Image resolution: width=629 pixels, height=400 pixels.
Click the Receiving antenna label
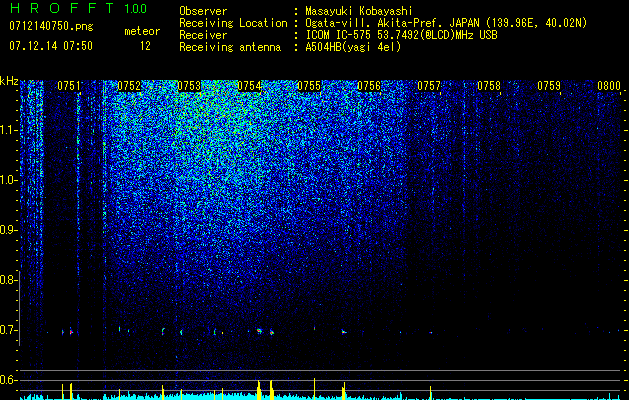pyautogui.click(x=230, y=47)
